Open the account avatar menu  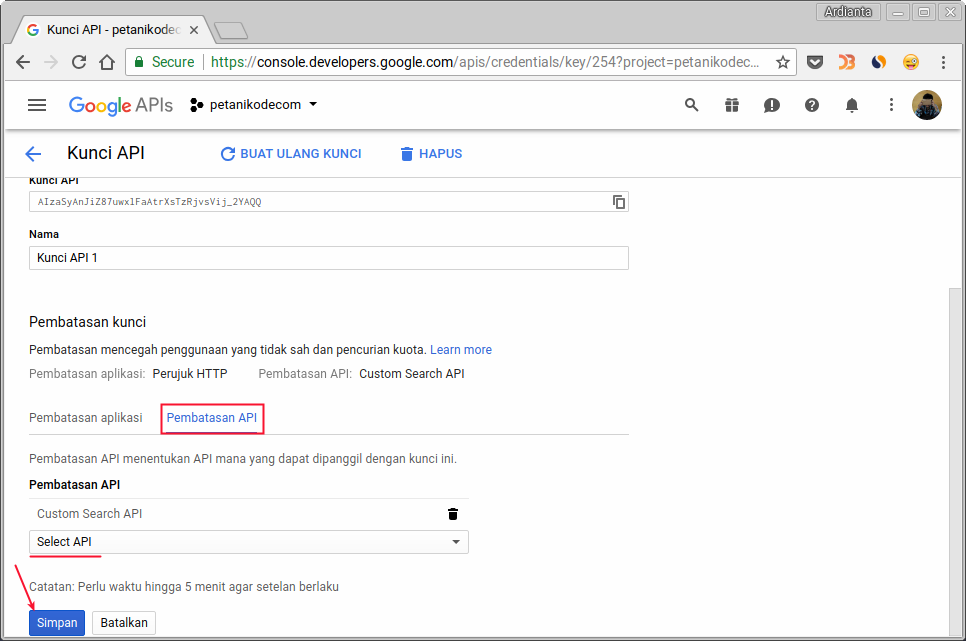click(926, 104)
